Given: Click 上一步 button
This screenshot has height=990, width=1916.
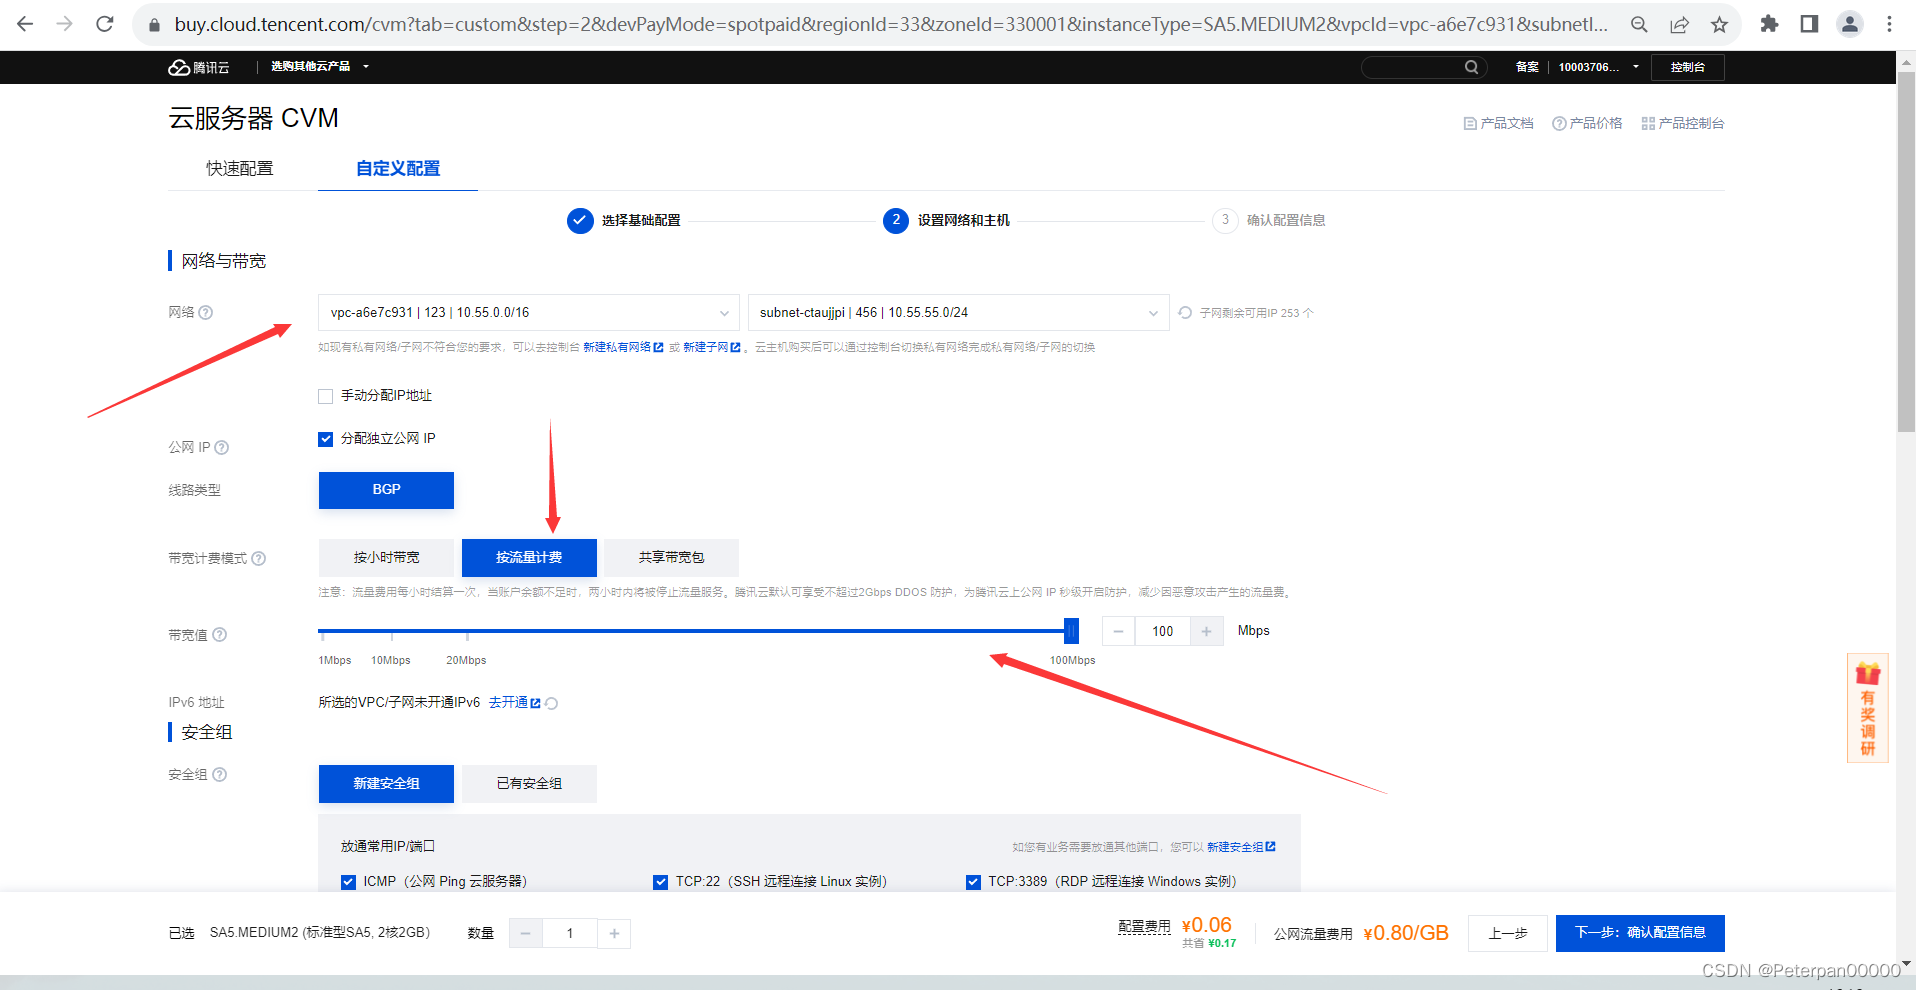Looking at the screenshot, I should click(x=1508, y=933).
